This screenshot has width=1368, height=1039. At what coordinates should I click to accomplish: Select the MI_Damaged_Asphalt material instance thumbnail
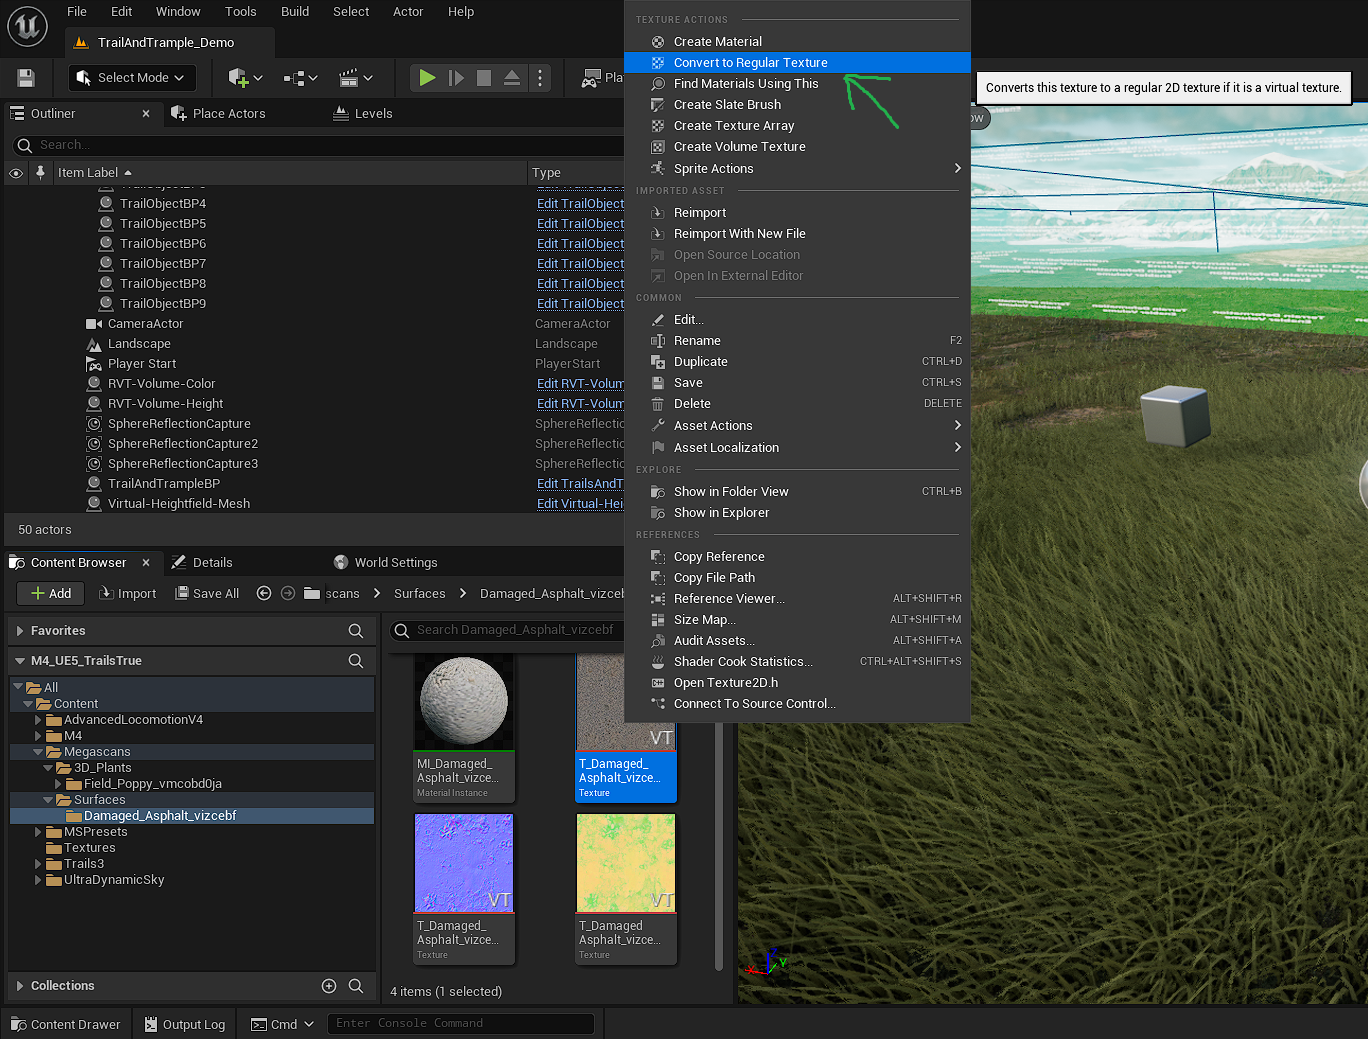(x=464, y=701)
